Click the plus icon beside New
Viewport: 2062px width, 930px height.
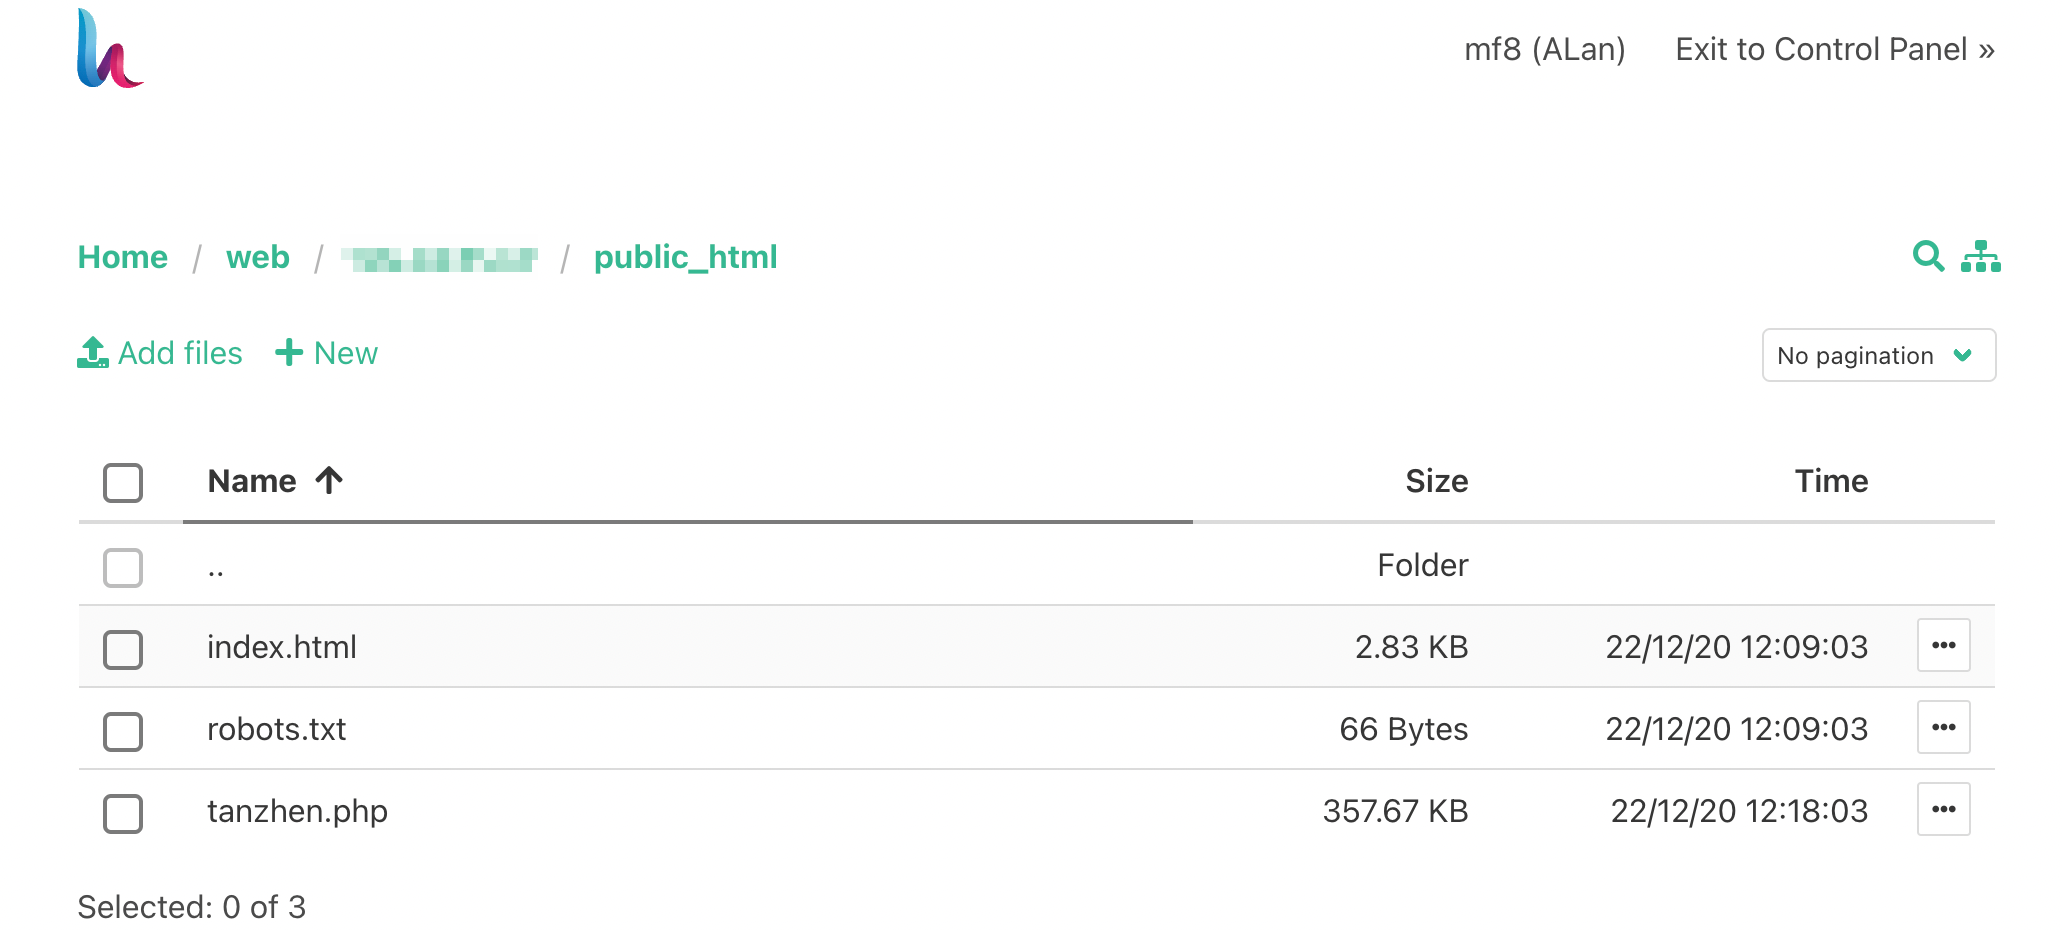[x=289, y=353]
